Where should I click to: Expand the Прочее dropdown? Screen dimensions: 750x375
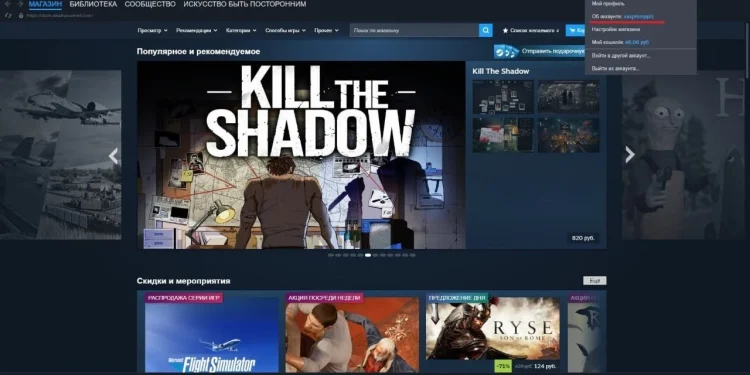click(326, 30)
